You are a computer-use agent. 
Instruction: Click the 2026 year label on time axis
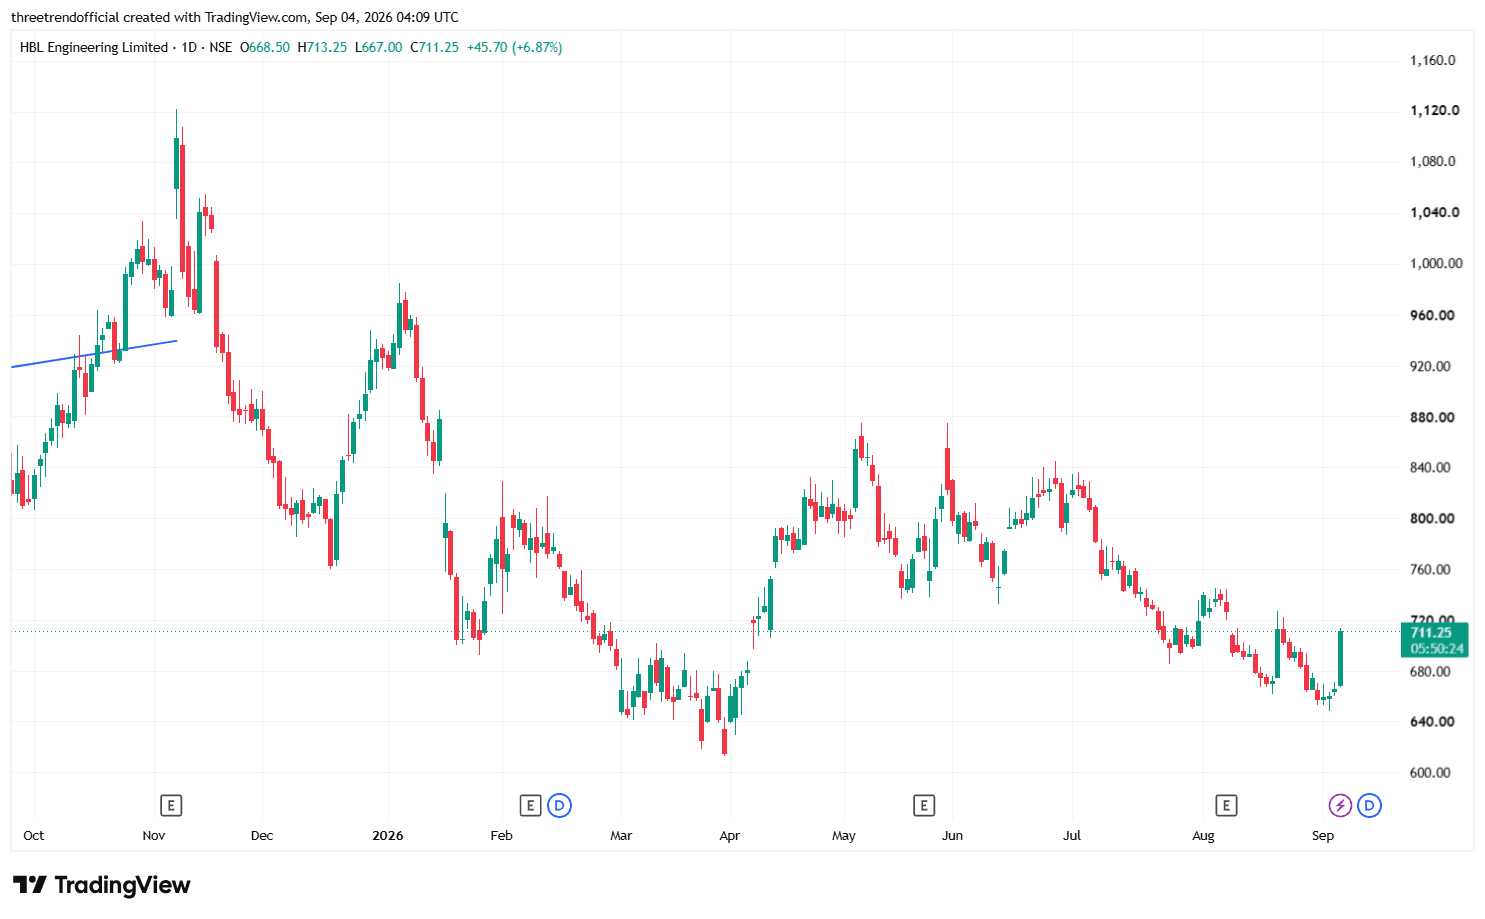coord(388,835)
